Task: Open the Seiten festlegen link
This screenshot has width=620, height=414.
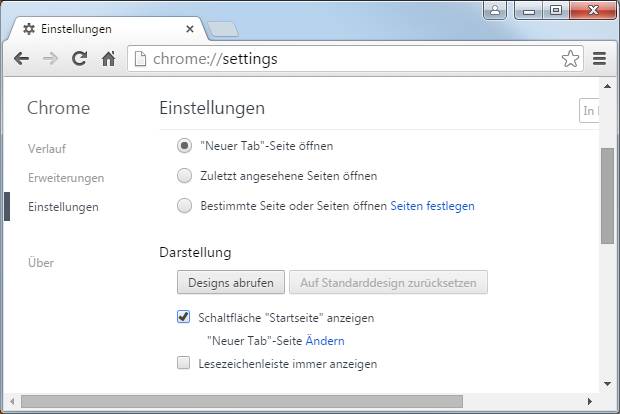Action: (x=432, y=206)
